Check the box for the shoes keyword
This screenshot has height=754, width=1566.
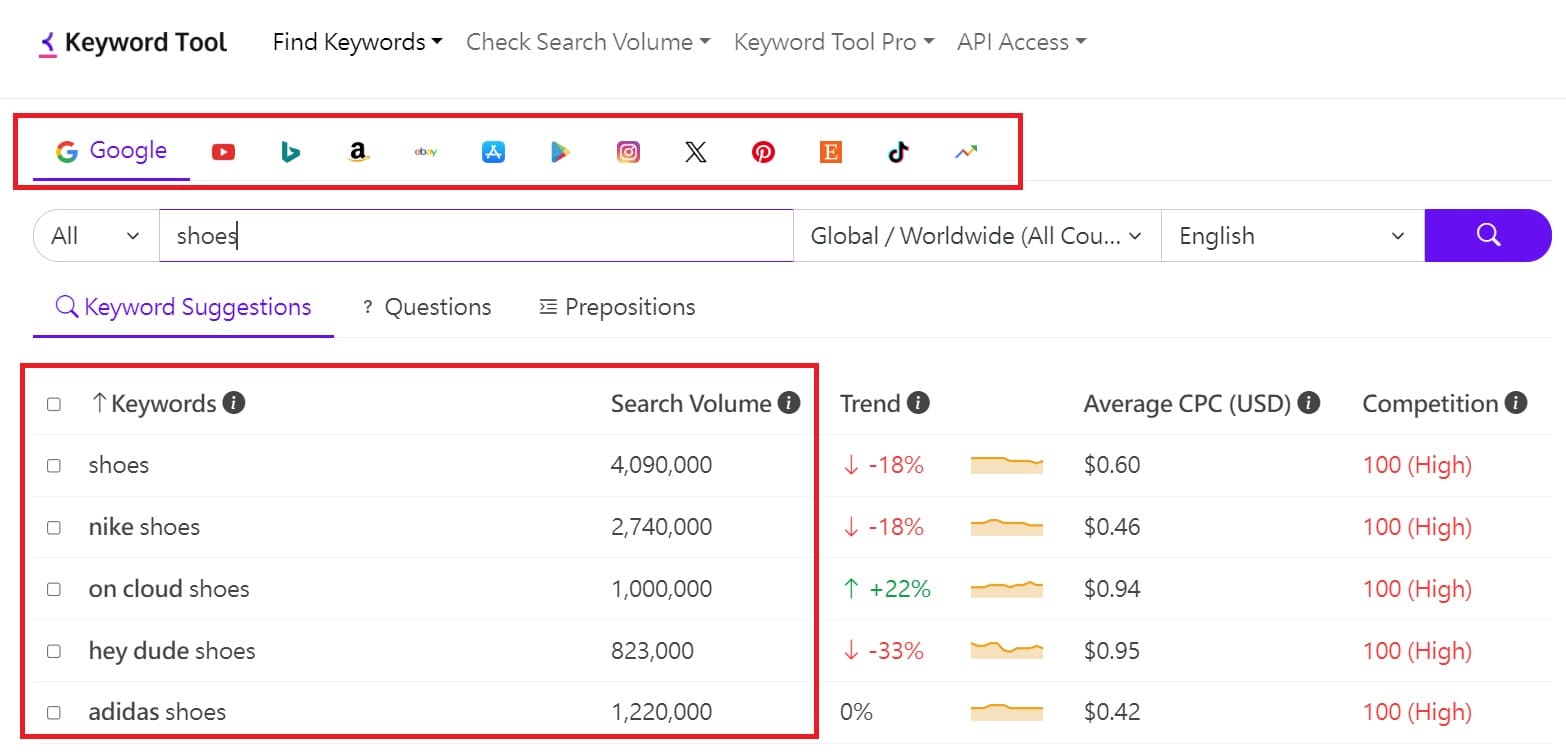tap(54, 465)
